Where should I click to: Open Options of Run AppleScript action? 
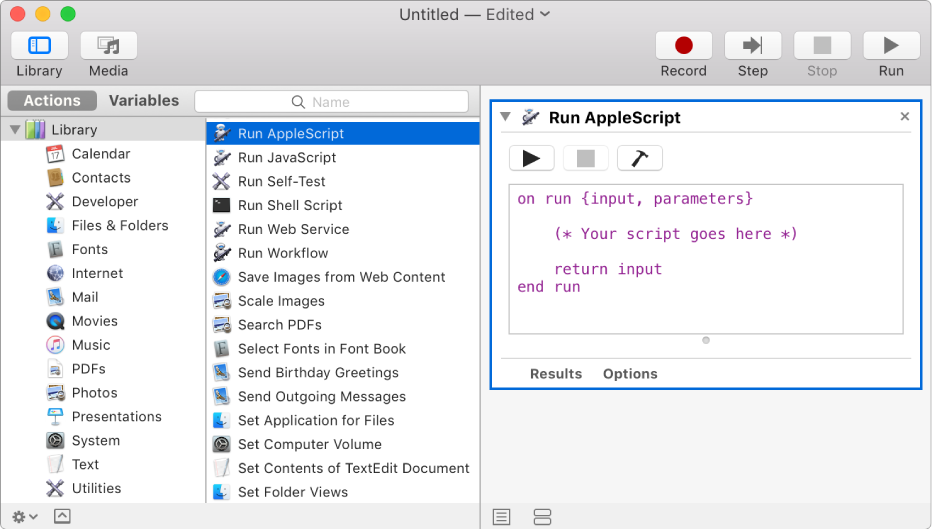[630, 374]
